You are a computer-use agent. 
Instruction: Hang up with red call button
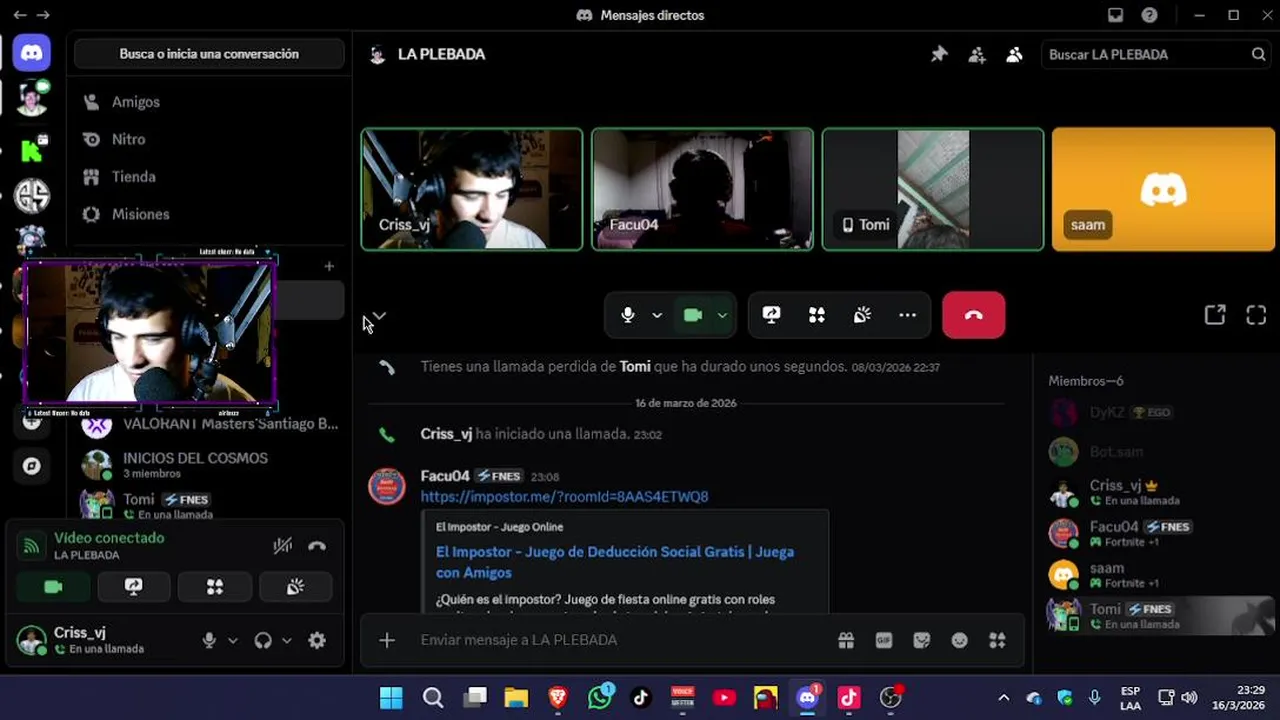pyautogui.click(x=973, y=315)
